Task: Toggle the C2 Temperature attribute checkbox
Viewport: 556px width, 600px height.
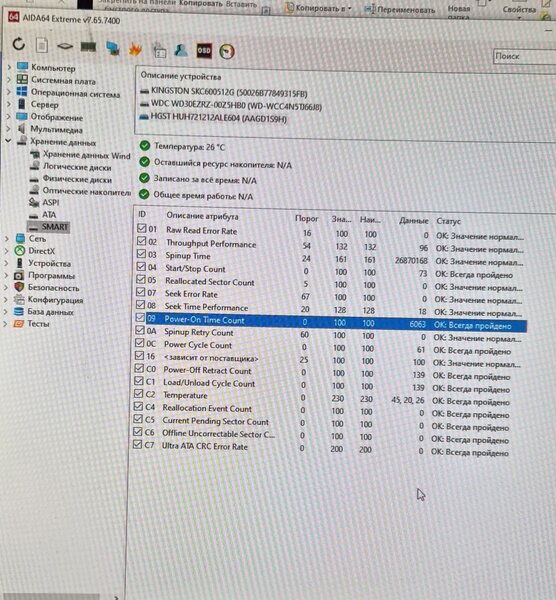Action: (x=139, y=393)
